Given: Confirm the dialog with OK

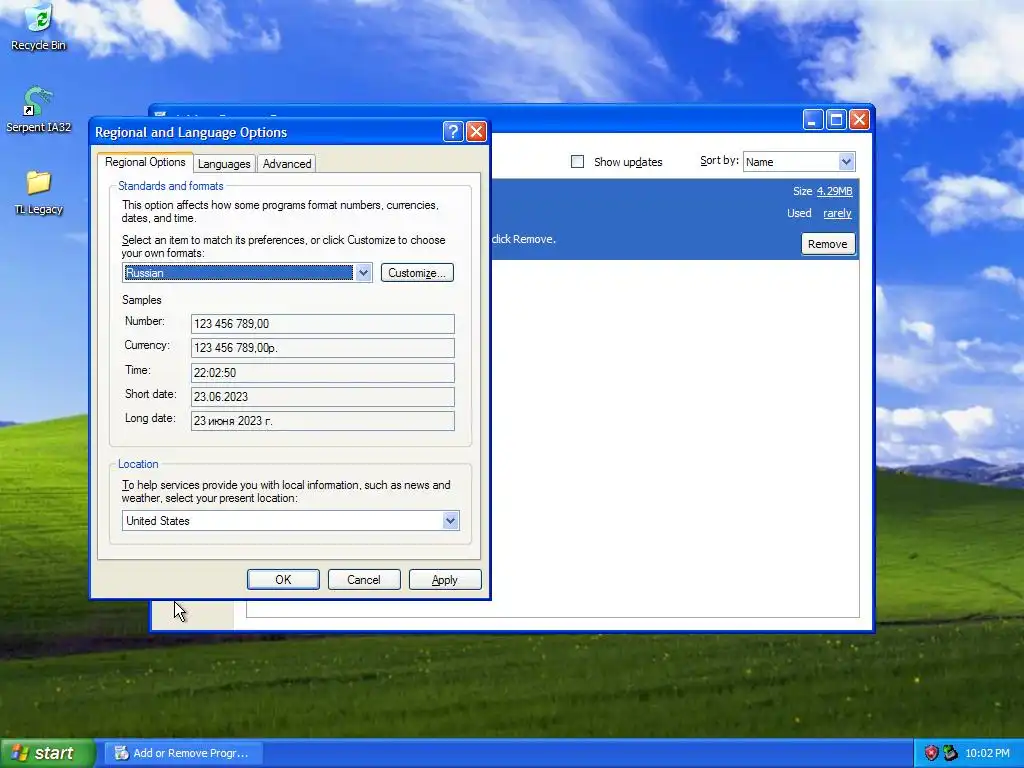Looking at the screenshot, I should point(283,579).
